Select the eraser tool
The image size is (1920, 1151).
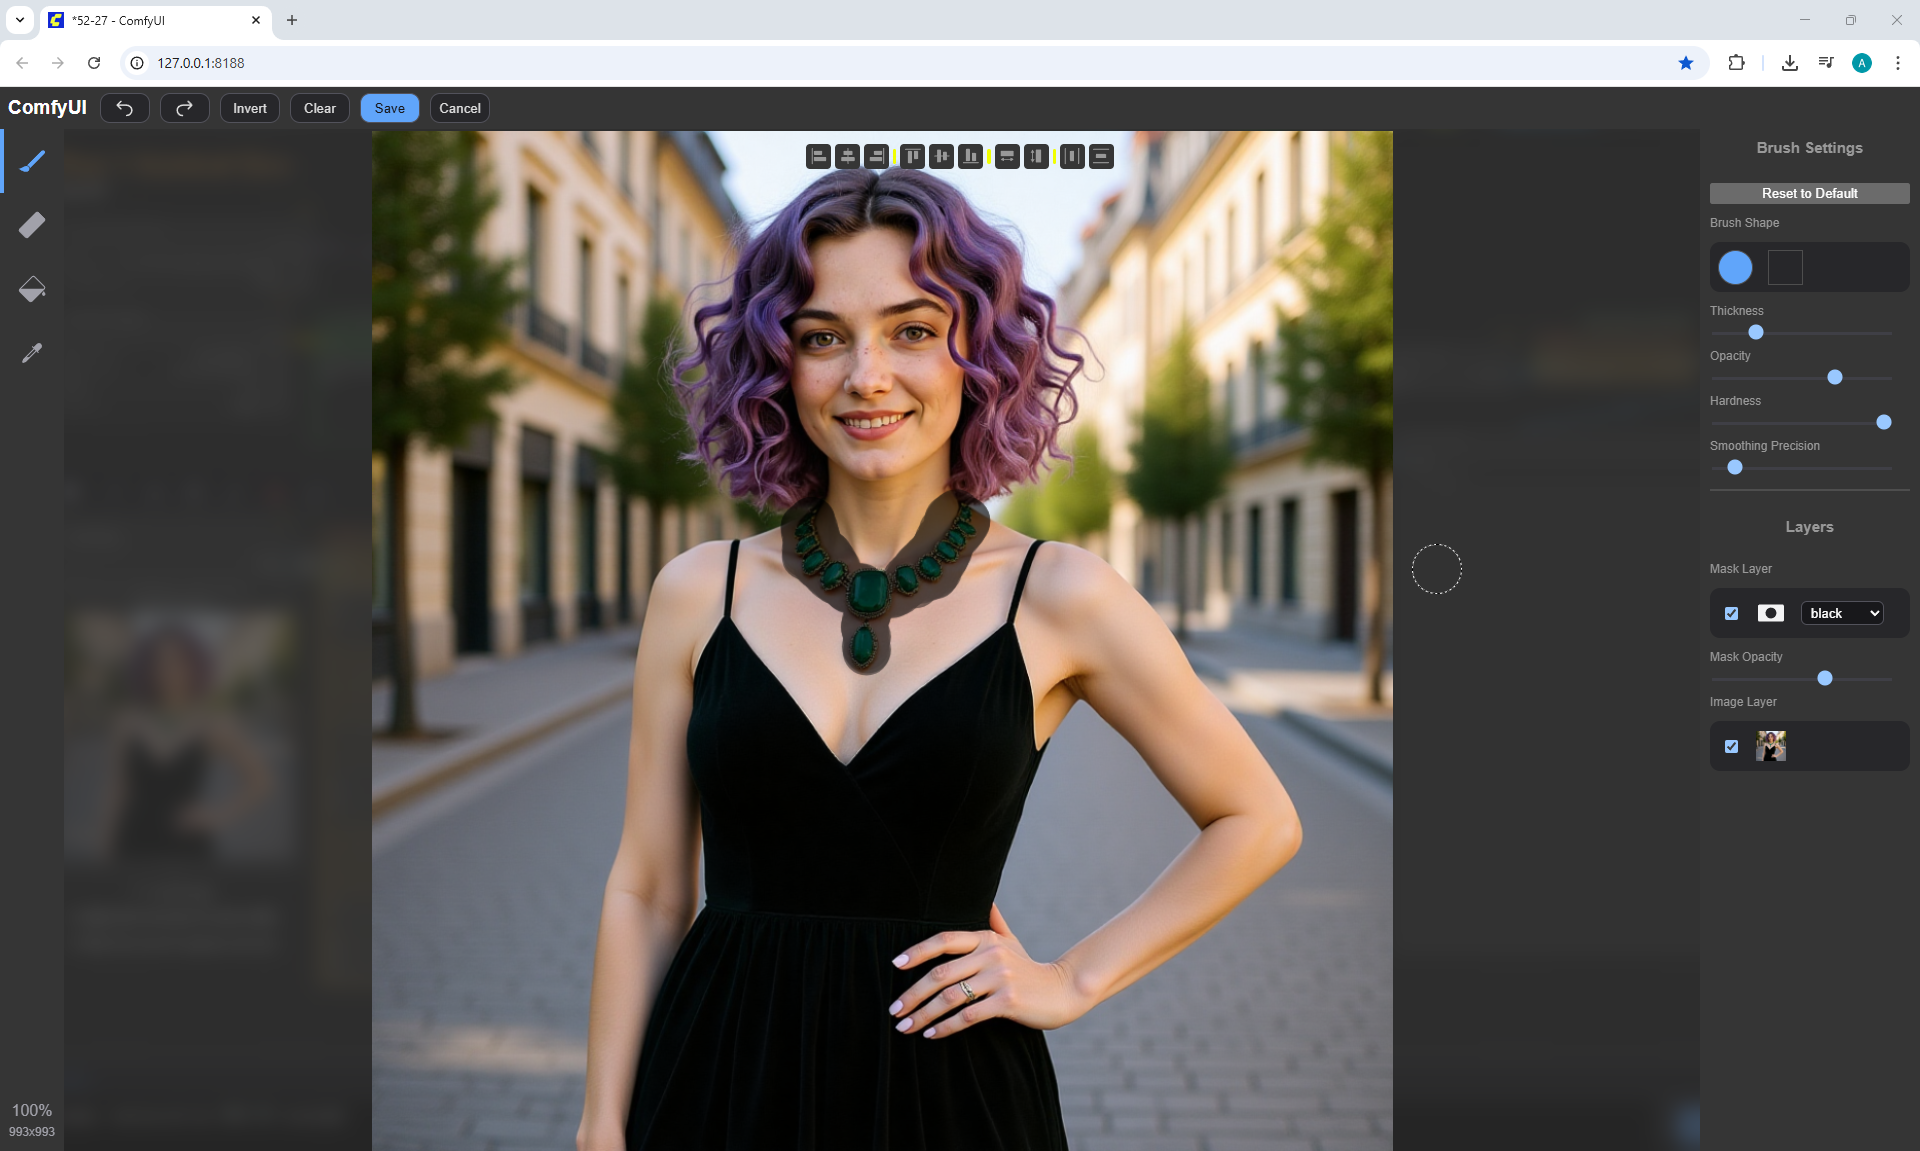coord(32,225)
